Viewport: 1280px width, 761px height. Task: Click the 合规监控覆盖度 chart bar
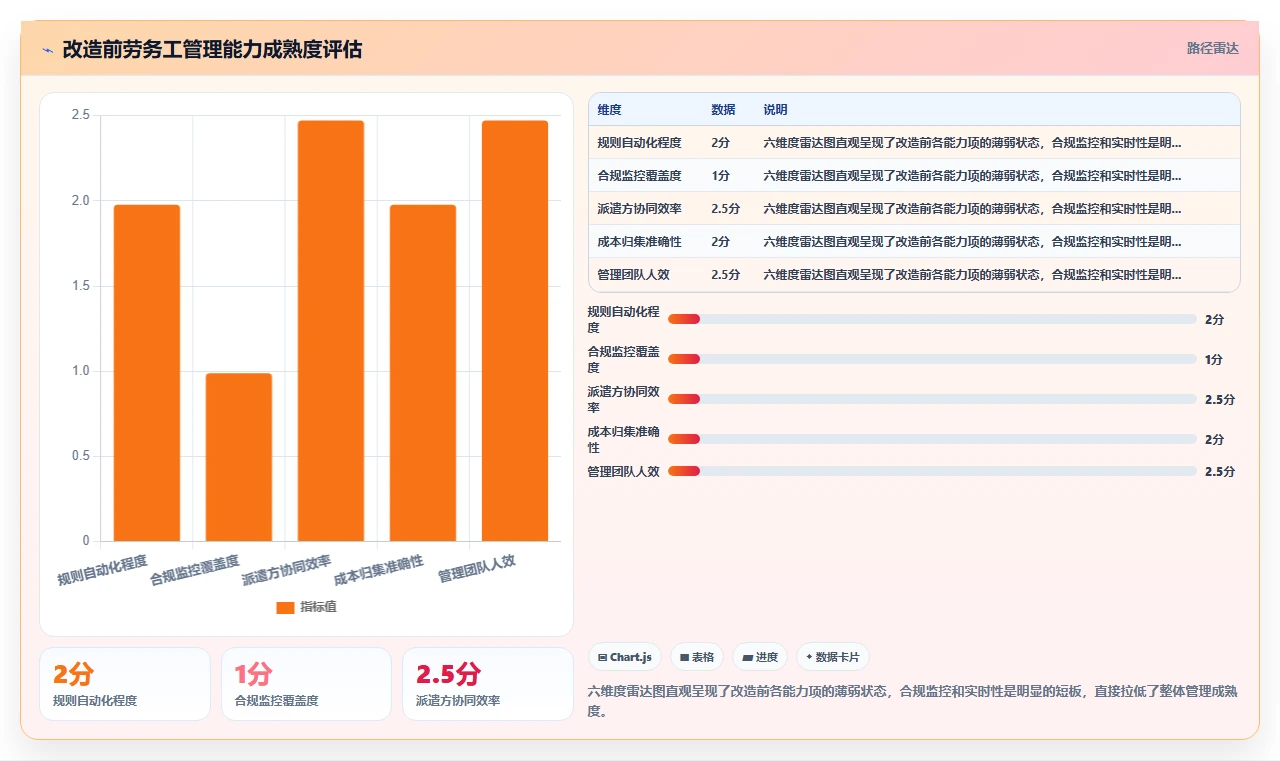pyautogui.click(x=239, y=457)
